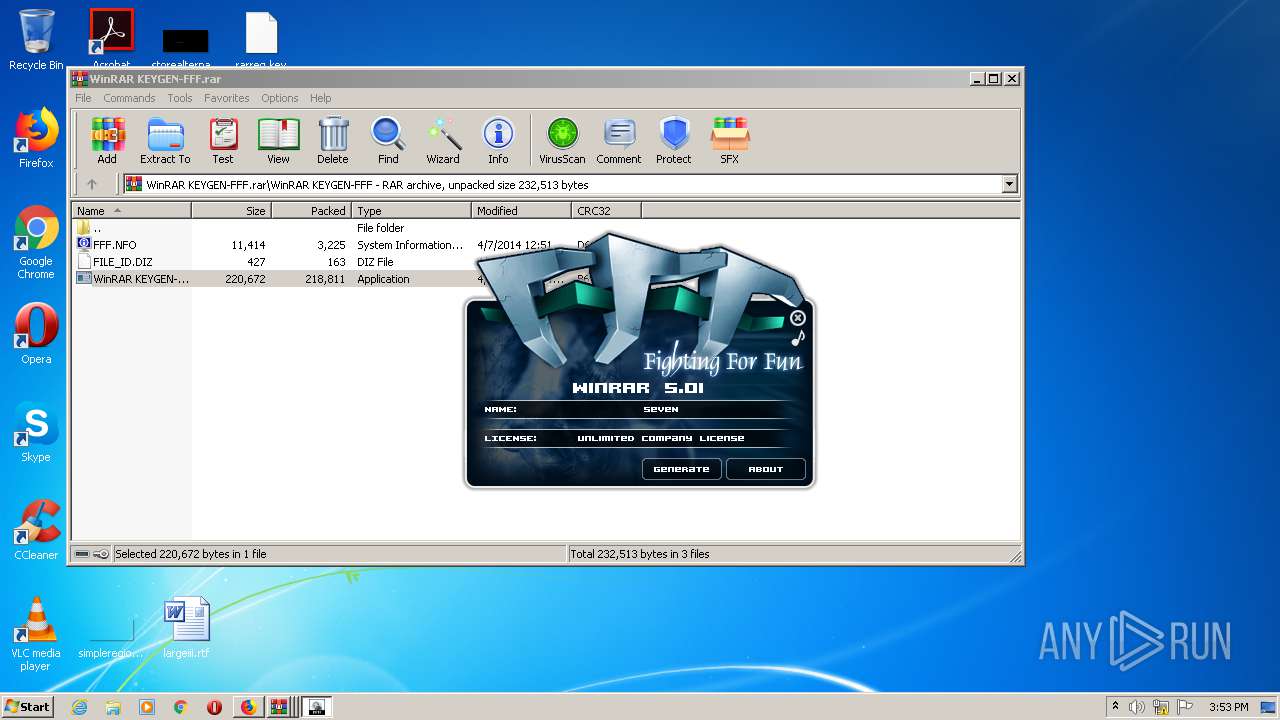
Task: Toggle music note in keygen window
Action: coord(797,339)
